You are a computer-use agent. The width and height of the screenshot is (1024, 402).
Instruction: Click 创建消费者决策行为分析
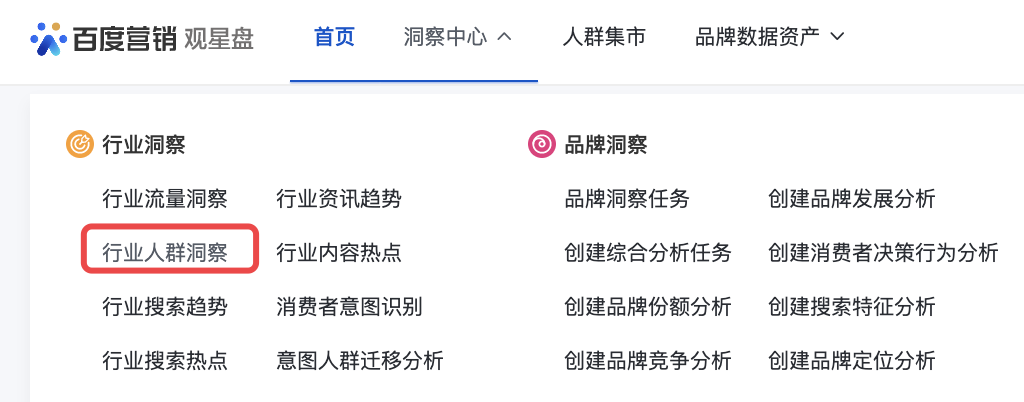[x=883, y=253]
